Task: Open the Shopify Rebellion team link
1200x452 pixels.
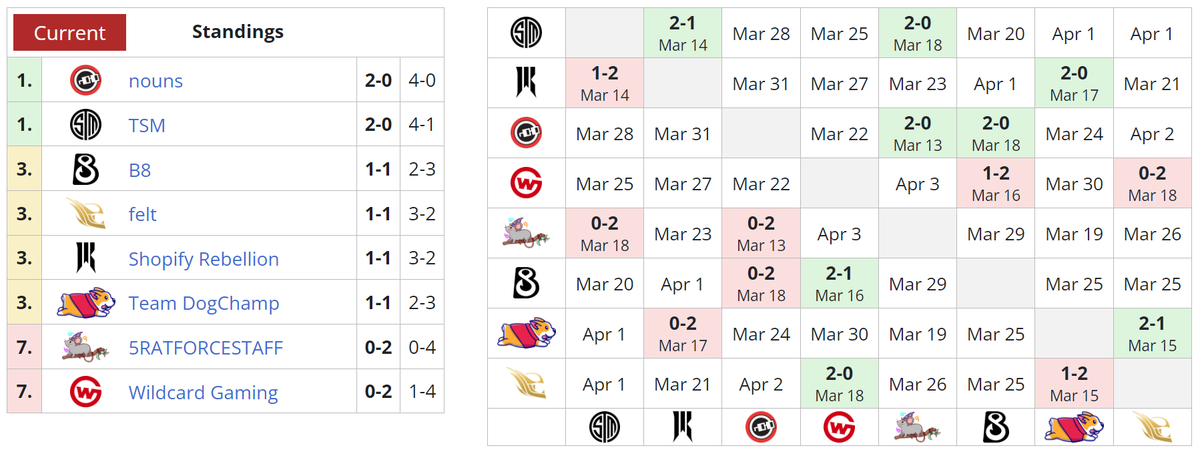Action: (203, 259)
